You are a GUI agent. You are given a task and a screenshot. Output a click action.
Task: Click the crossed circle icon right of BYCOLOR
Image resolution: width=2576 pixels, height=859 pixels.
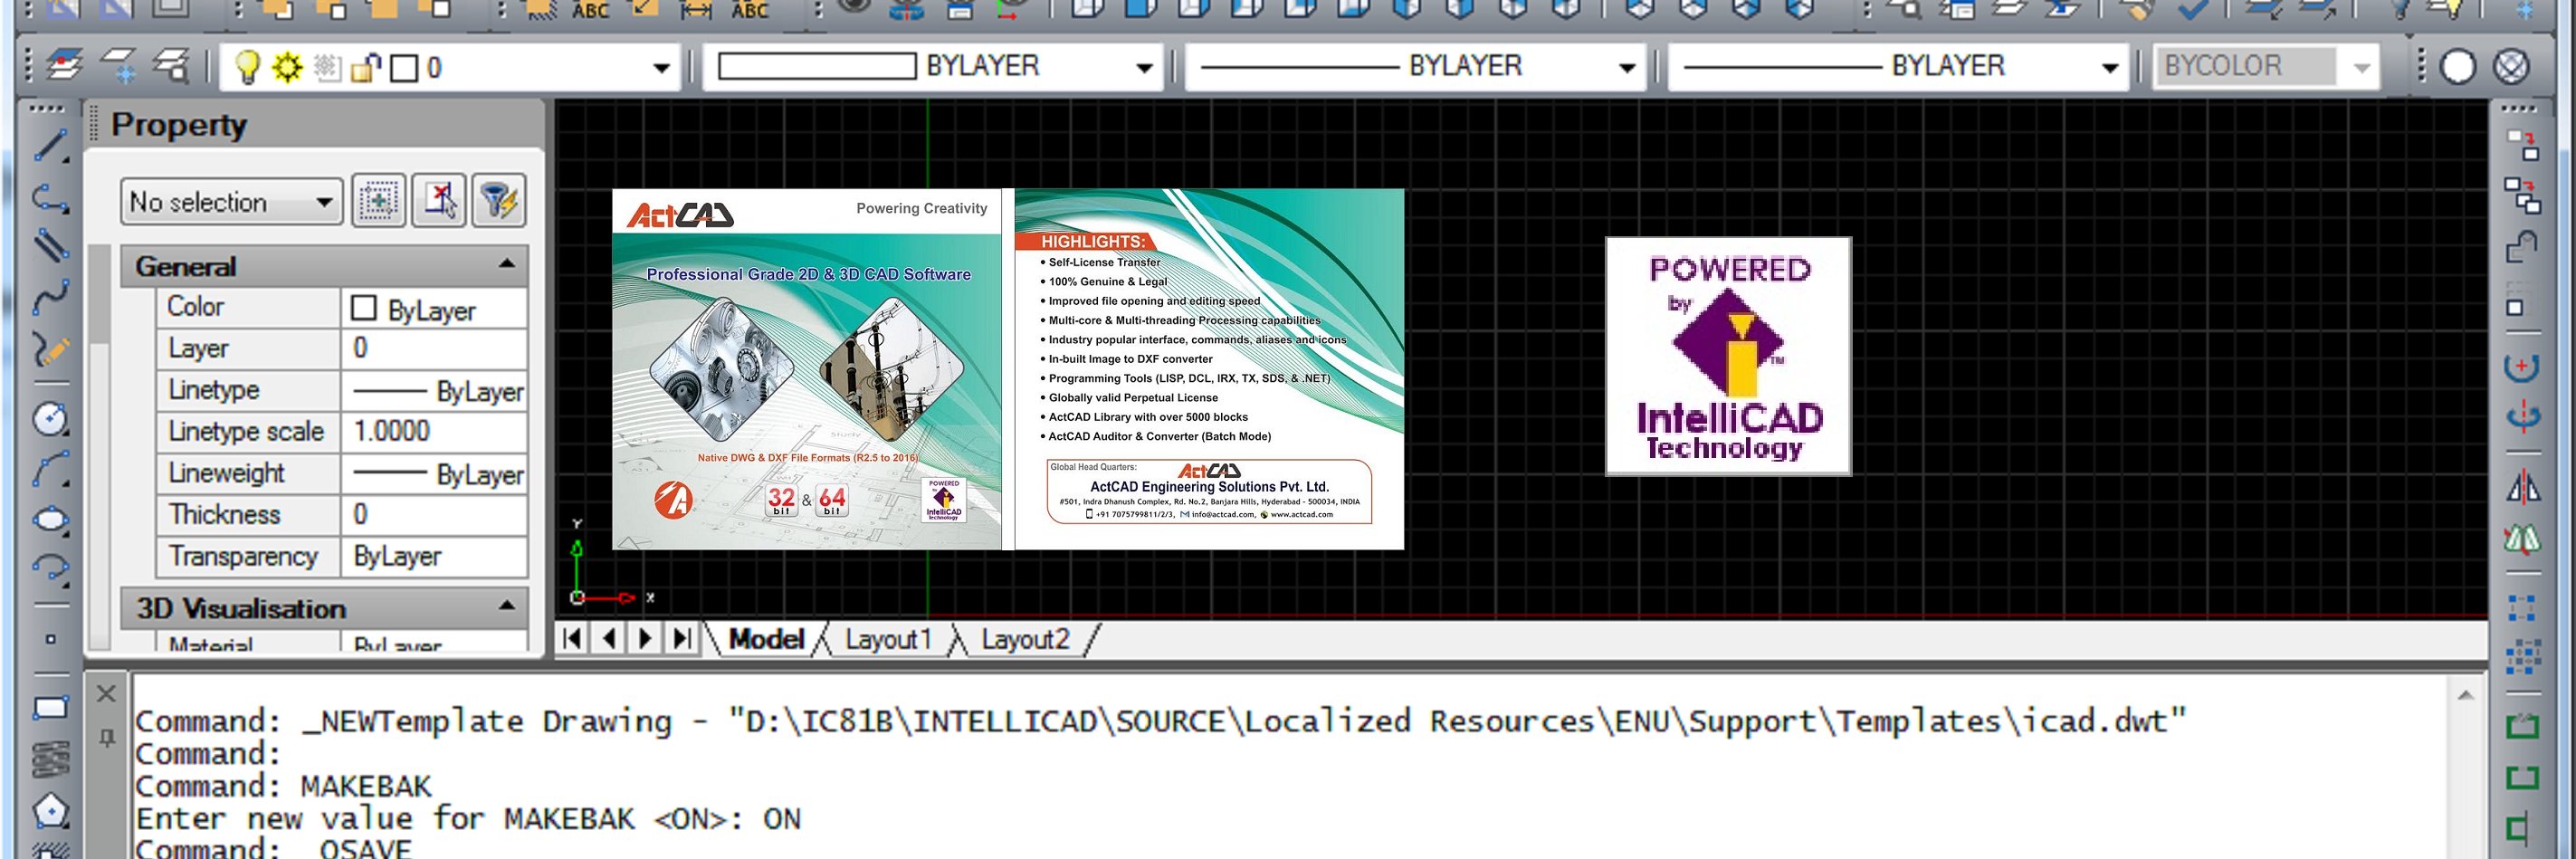2511,67
